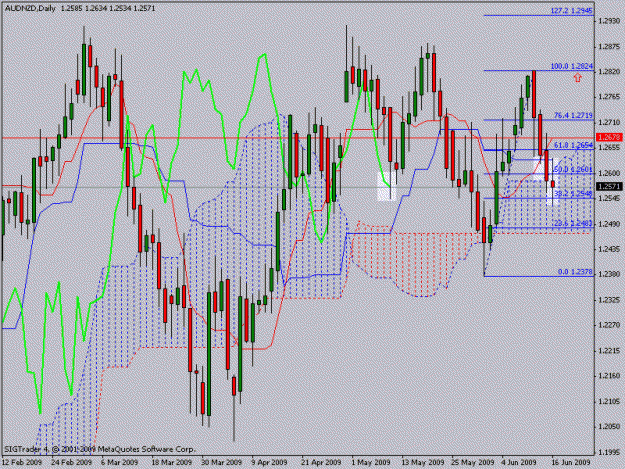The height and width of the screenshot is (469, 625).
Task: Click the 1.2050 price axis label
Action: point(609,426)
